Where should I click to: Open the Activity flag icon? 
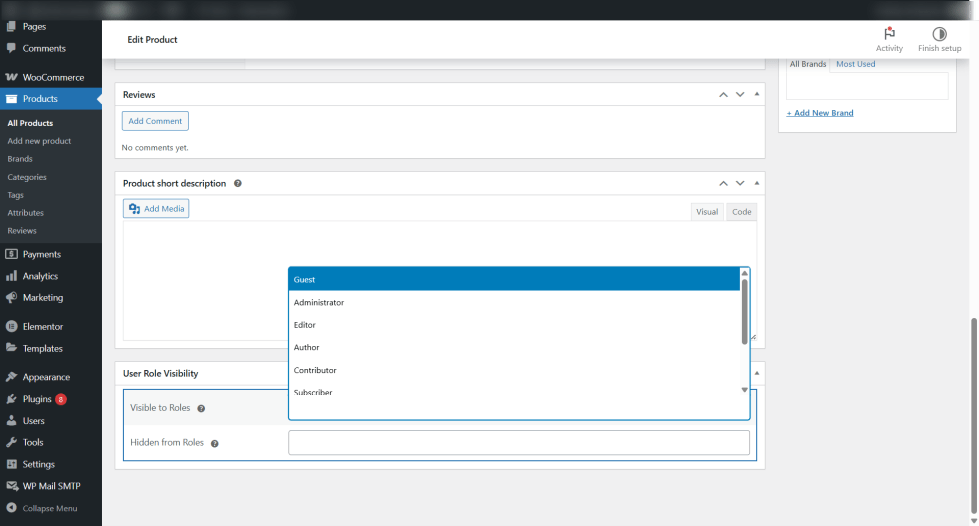pyautogui.click(x=889, y=34)
